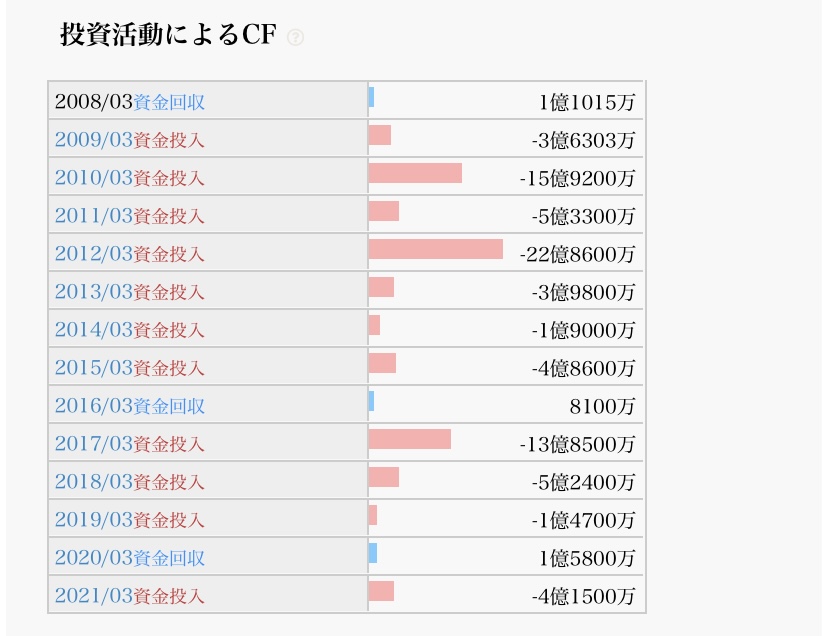The image size is (828, 636).
Task: Click the longest red bar for -22億8600万
Action: point(436,249)
